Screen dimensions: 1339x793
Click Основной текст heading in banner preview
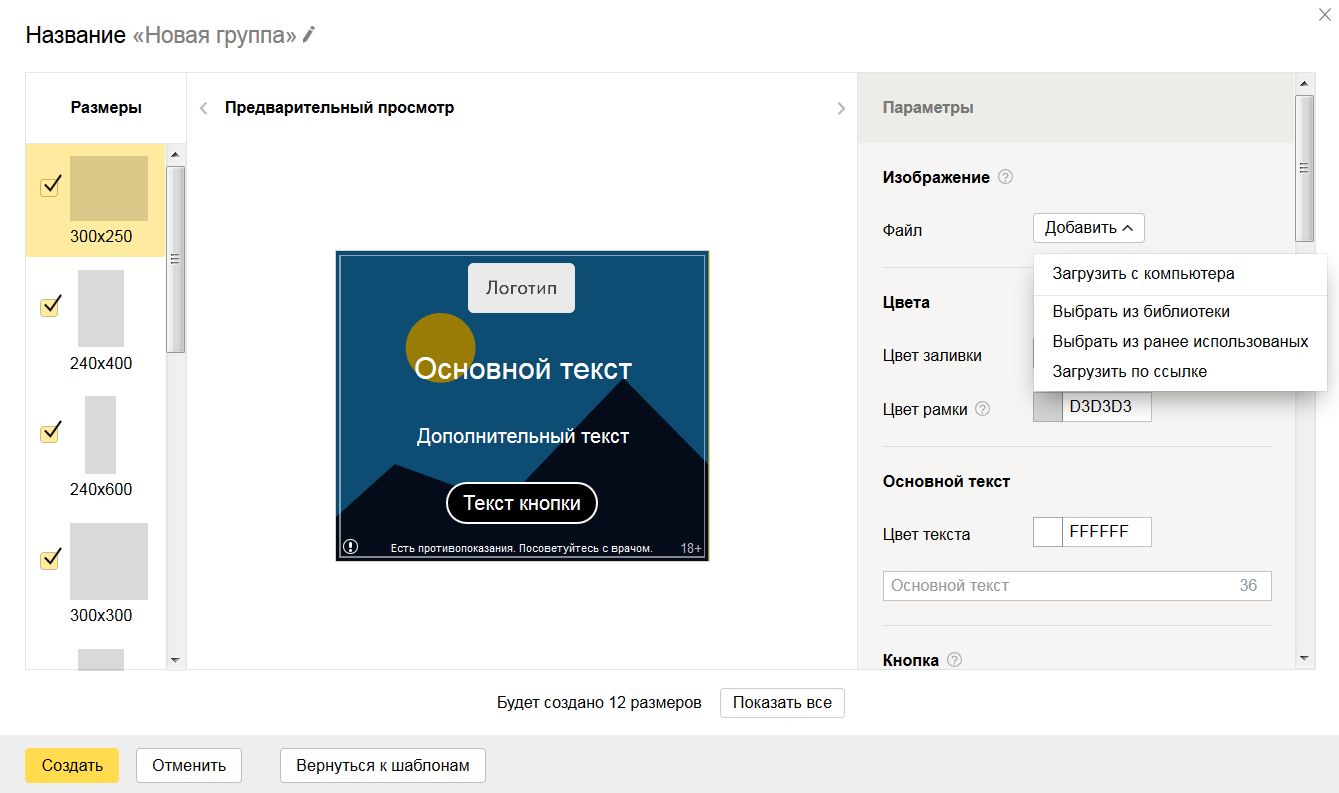[x=523, y=369]
